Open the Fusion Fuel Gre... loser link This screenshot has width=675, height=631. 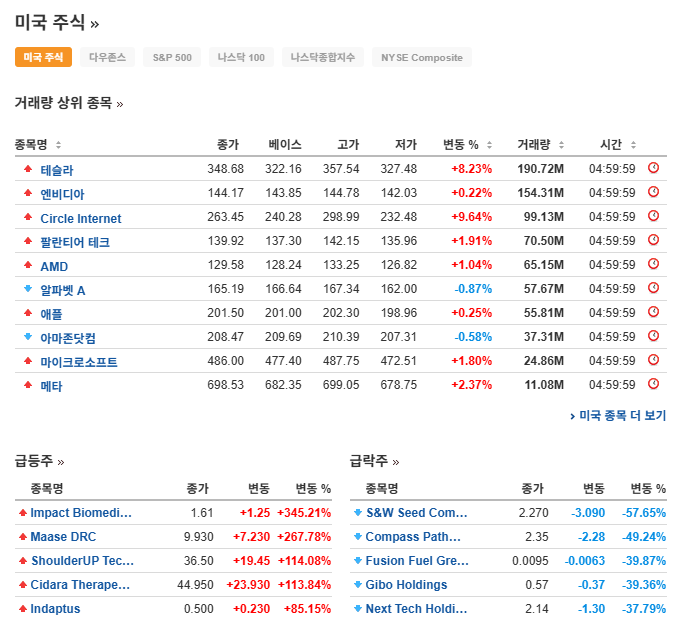tap(417, 561)
